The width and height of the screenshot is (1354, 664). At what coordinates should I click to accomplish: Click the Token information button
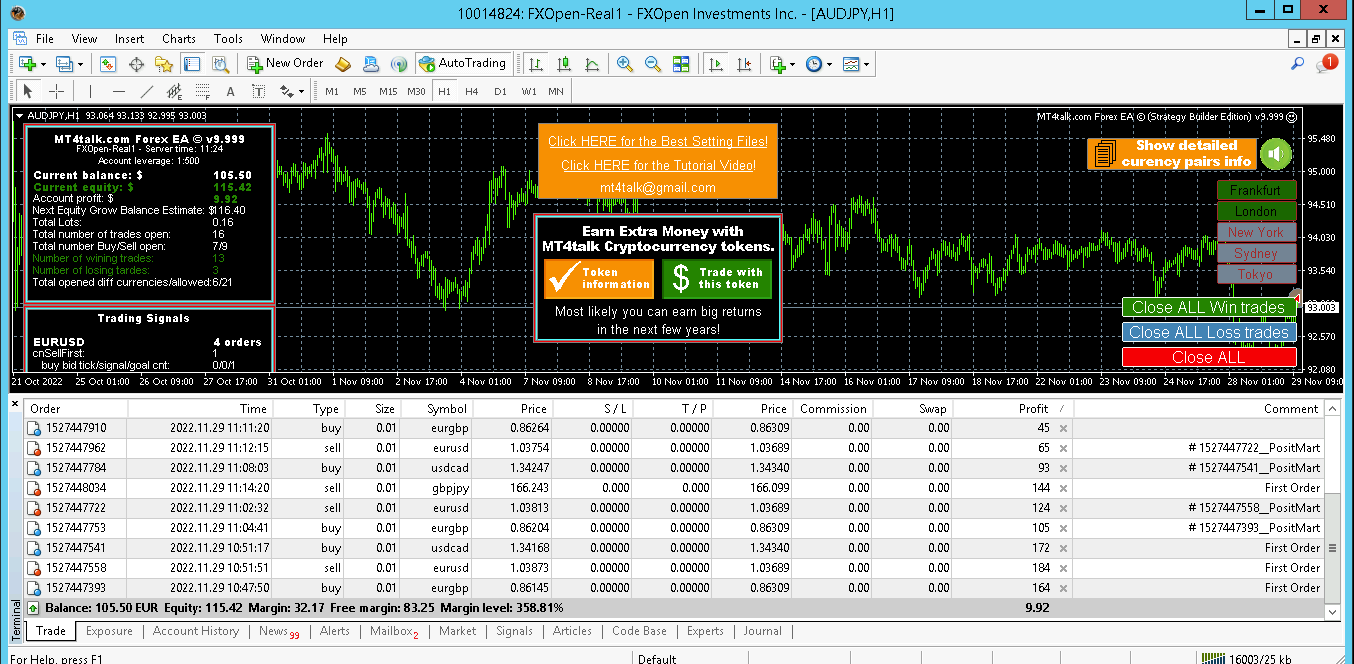599,279
